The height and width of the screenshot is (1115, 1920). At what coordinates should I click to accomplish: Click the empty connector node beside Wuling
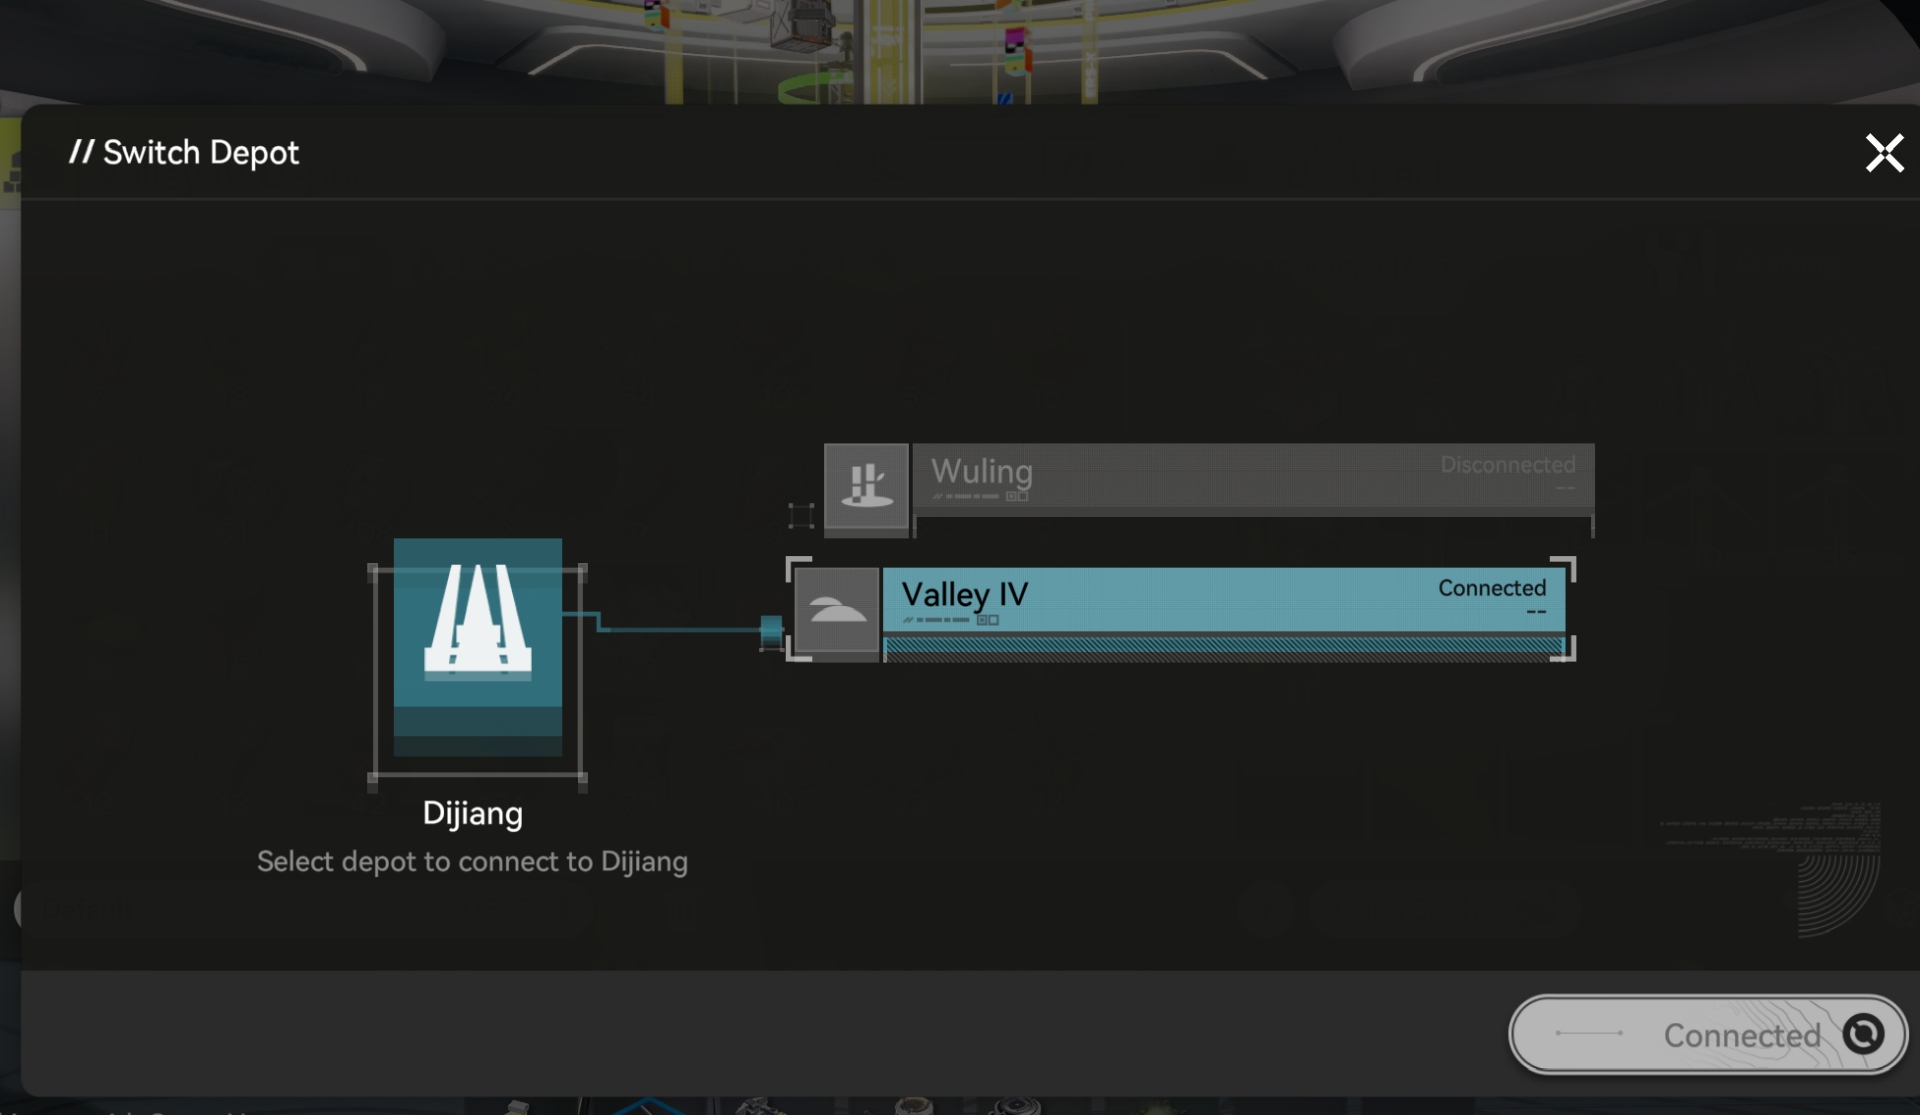point(801,516)
